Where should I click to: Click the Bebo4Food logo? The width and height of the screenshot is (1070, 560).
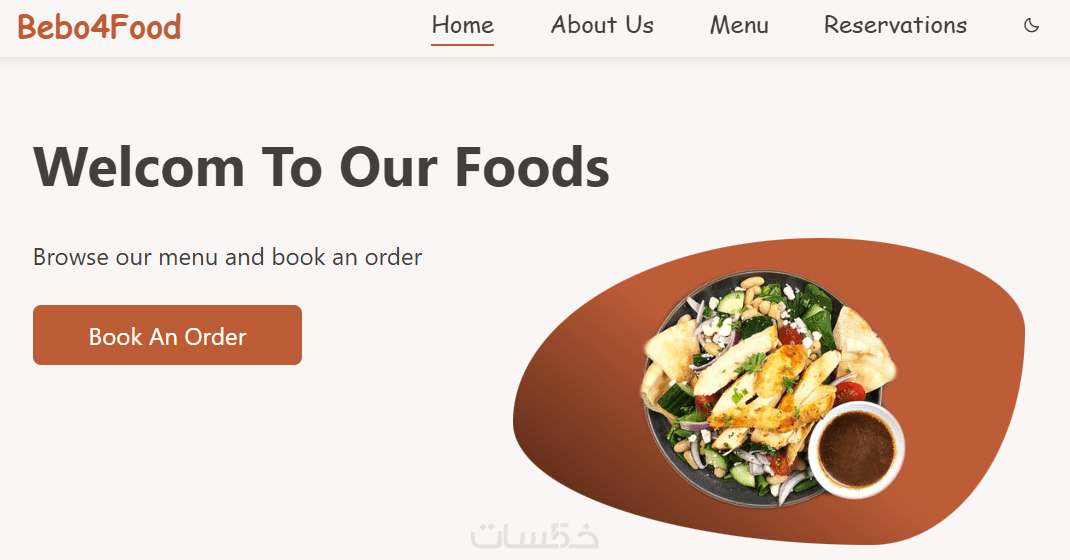coord(100,27)
